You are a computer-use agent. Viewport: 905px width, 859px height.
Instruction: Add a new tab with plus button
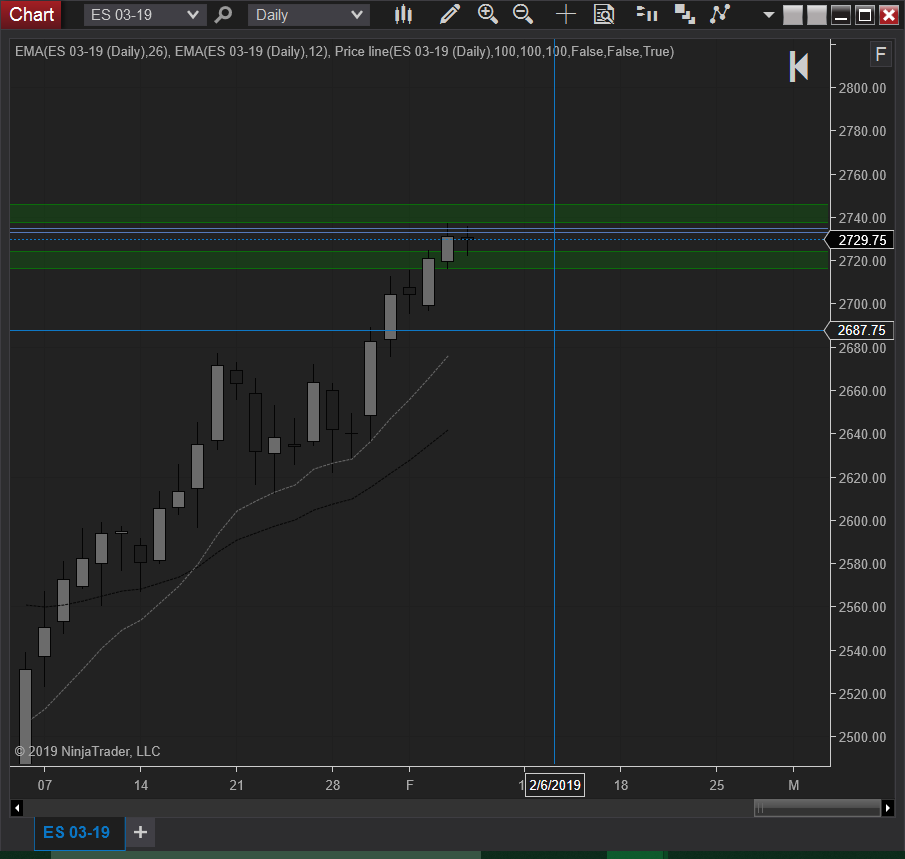[x=140, y=832]
